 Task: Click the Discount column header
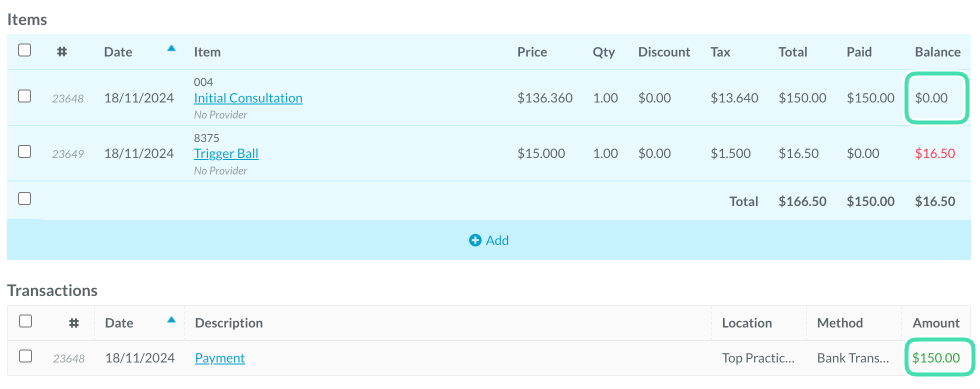[x=664, y=53]
